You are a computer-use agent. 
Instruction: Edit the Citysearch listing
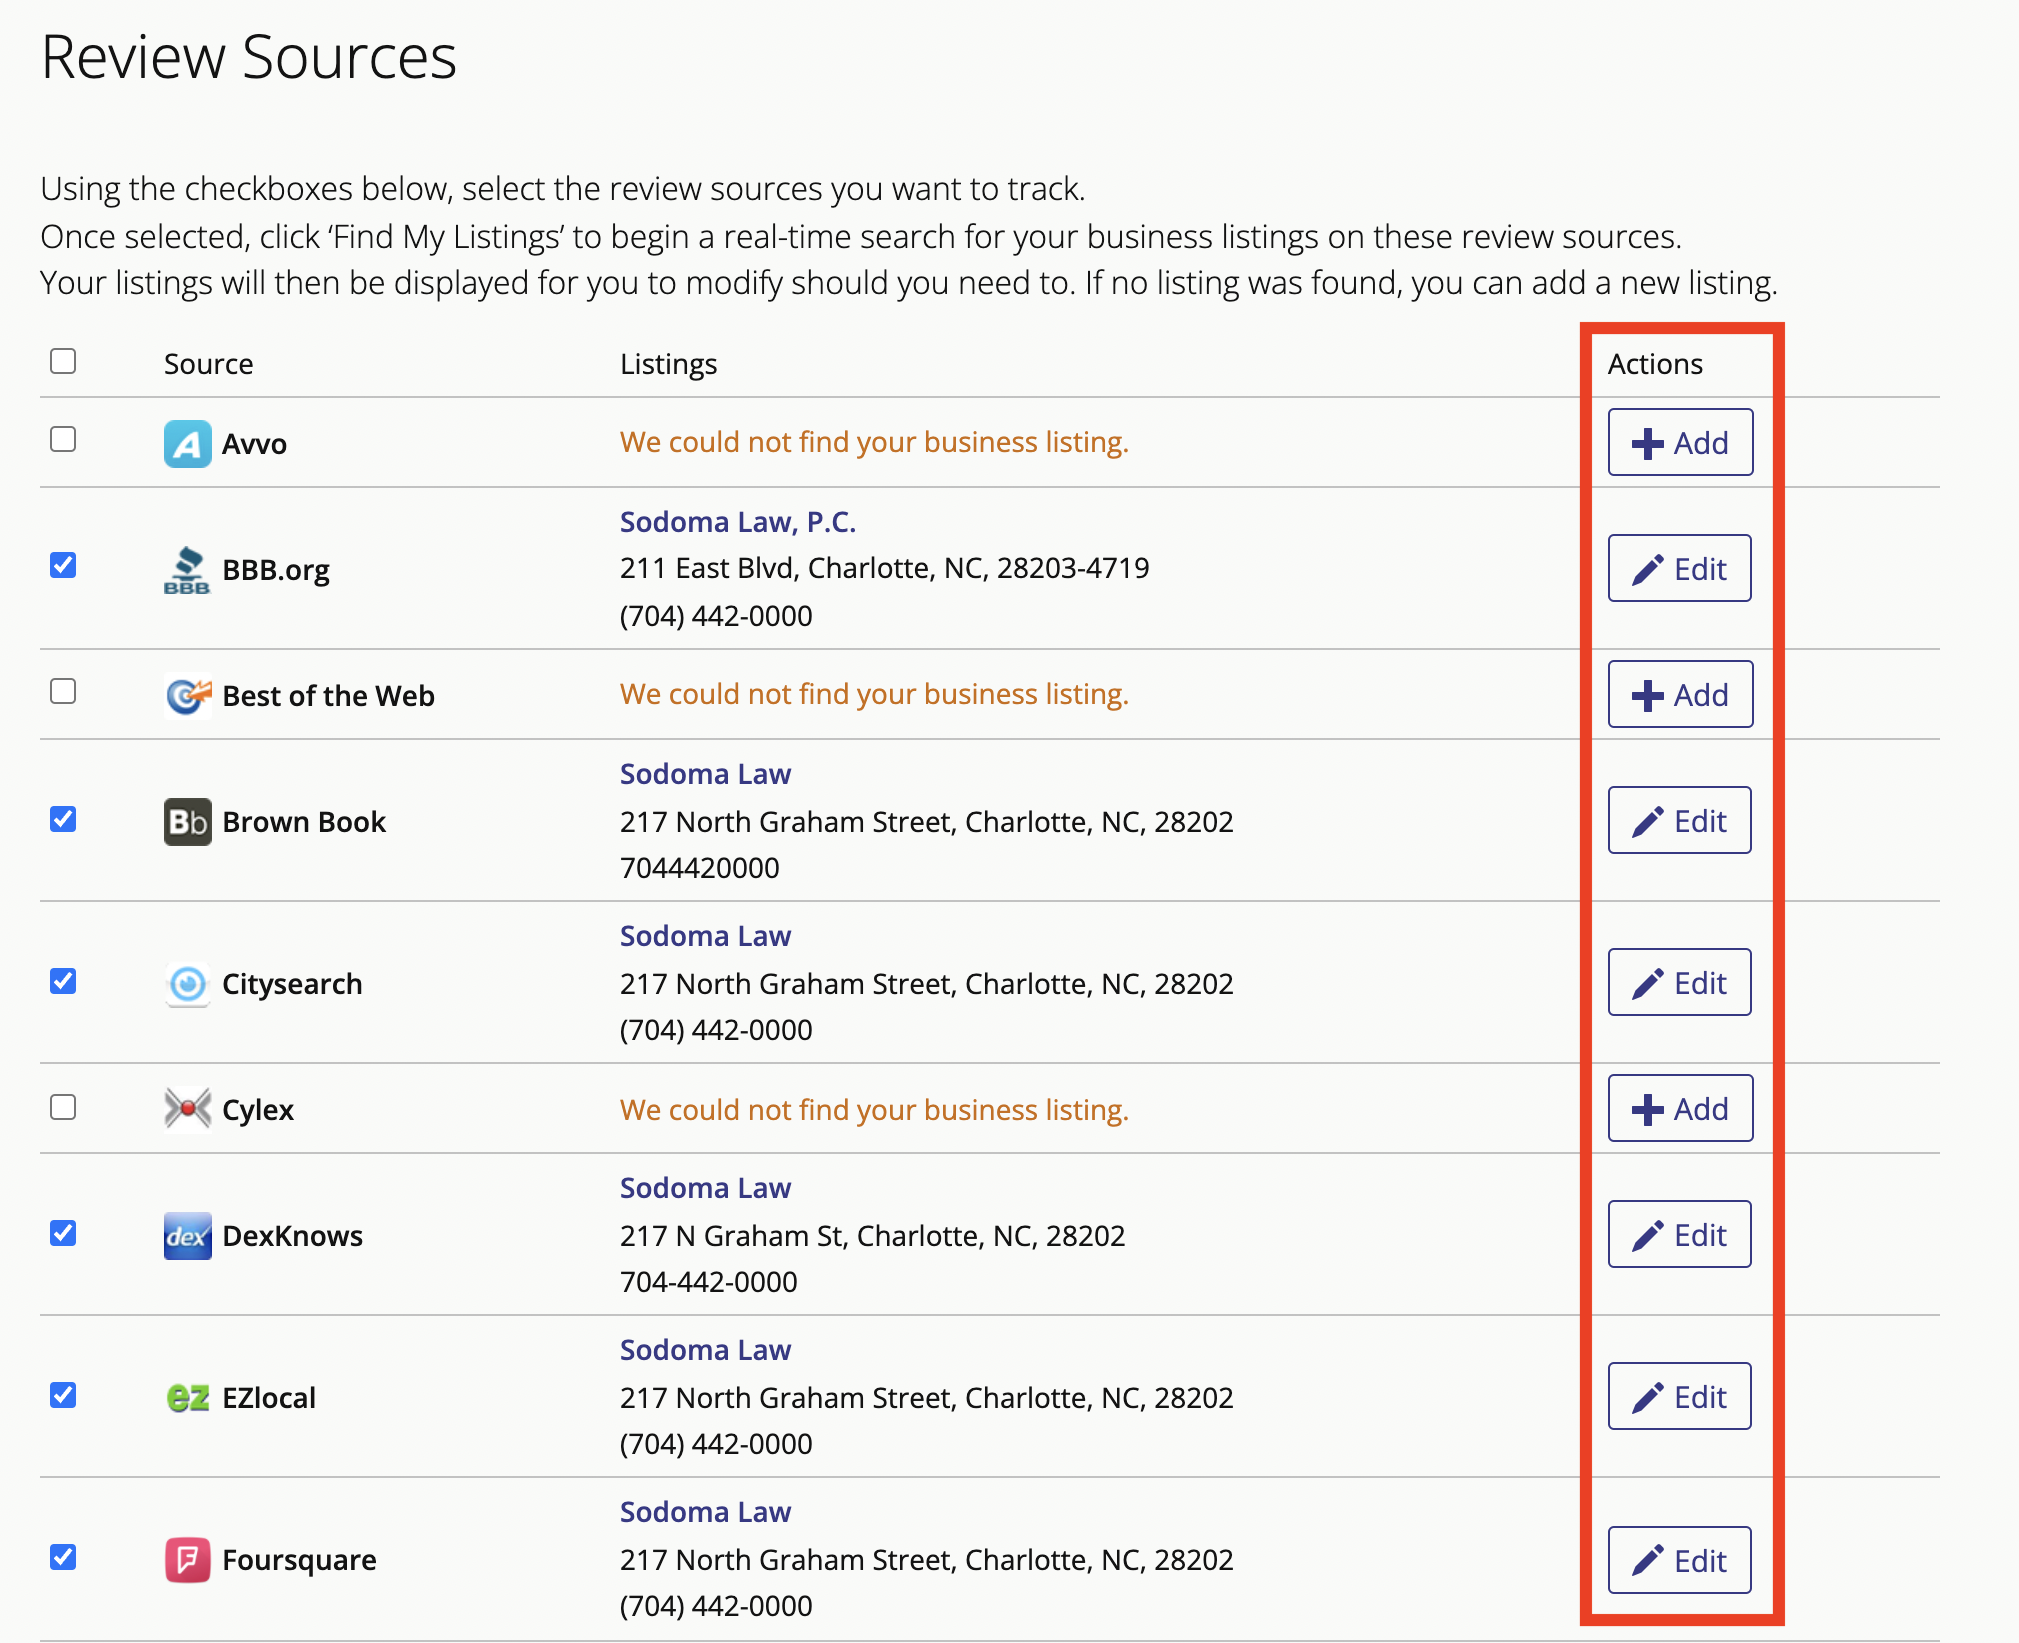1680,982
